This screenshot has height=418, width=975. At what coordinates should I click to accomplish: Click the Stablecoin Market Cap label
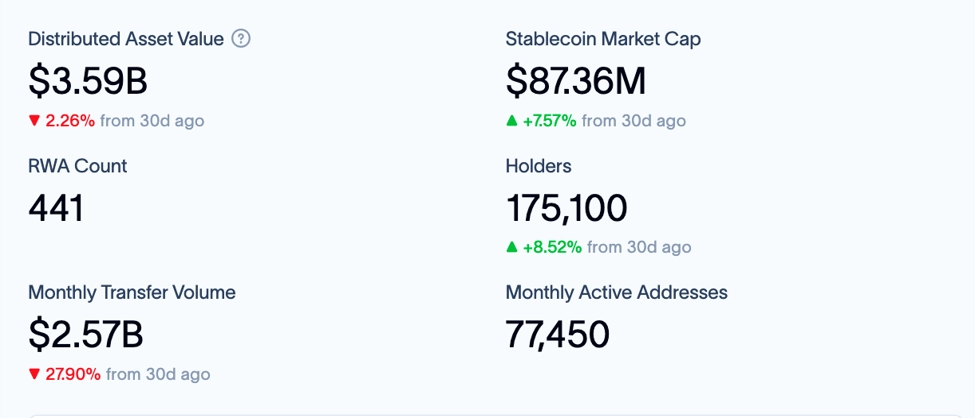click(x=603, y=39)
